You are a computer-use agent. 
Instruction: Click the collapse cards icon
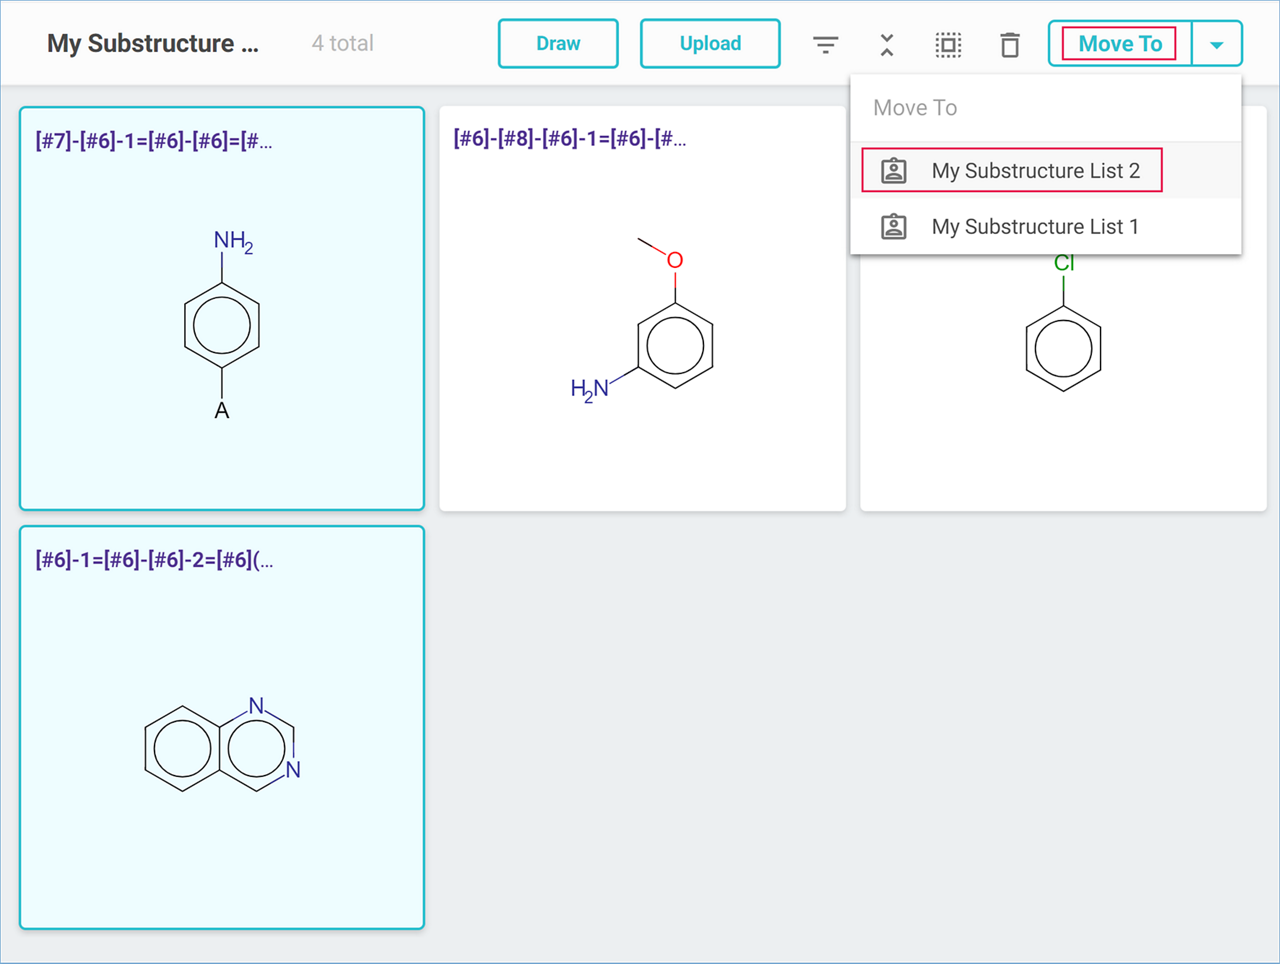point(887,45)
